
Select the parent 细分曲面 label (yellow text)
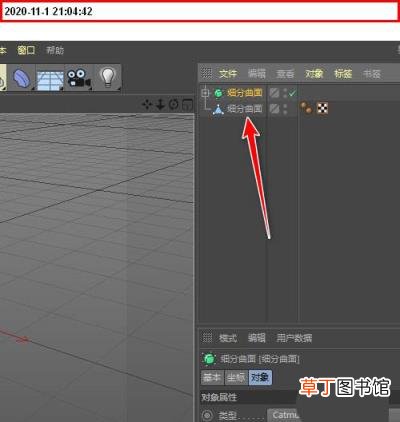click(245, 93)
